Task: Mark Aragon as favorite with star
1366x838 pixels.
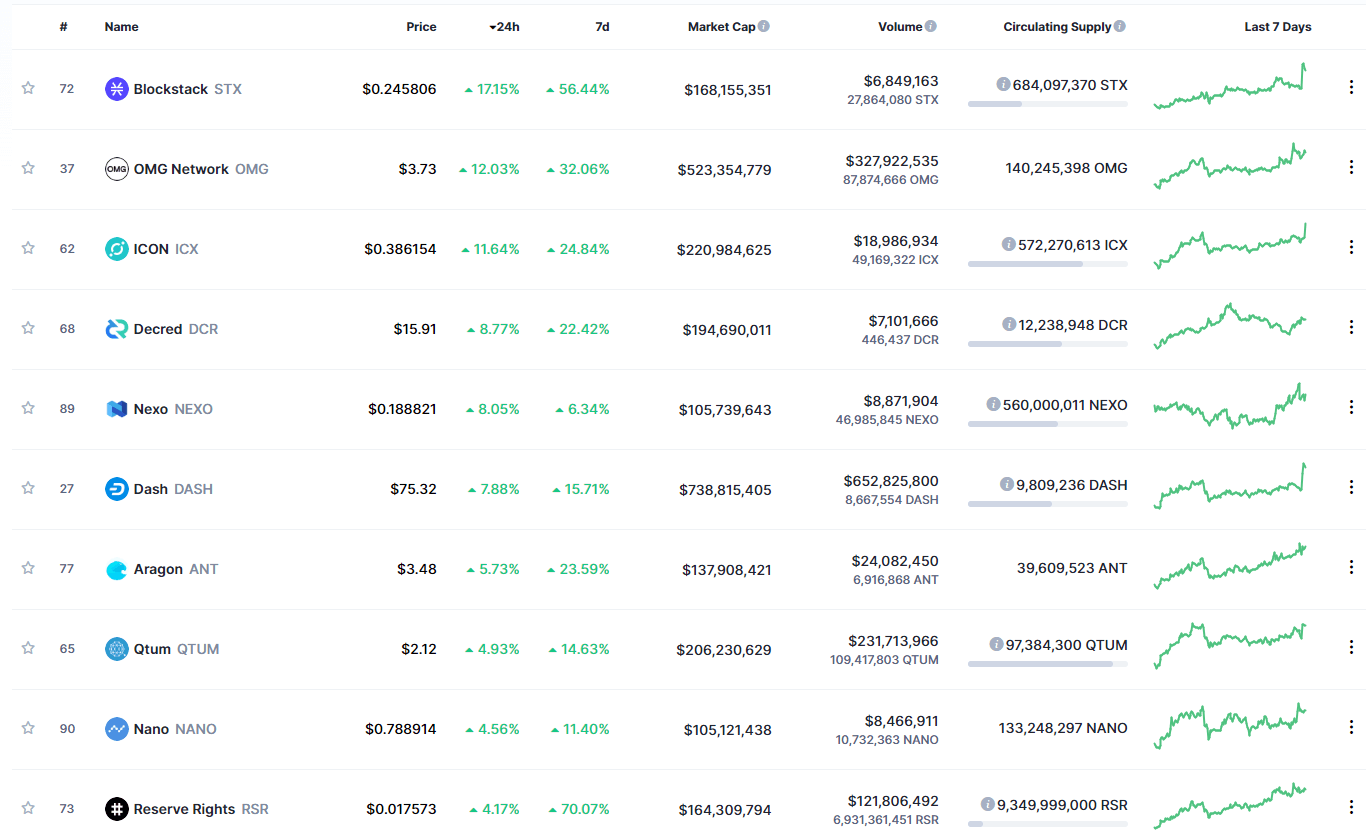Action: 28,568
